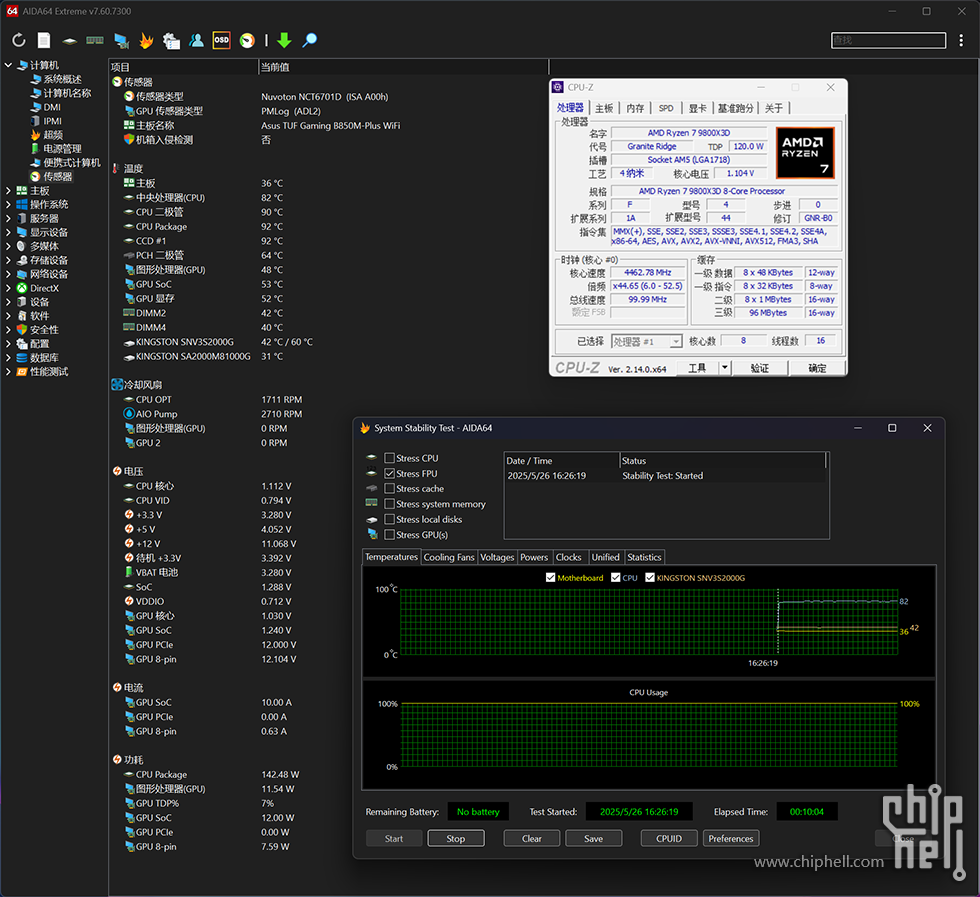Open the monitor diagnostics toolbar icon

[x=121, y=41]
